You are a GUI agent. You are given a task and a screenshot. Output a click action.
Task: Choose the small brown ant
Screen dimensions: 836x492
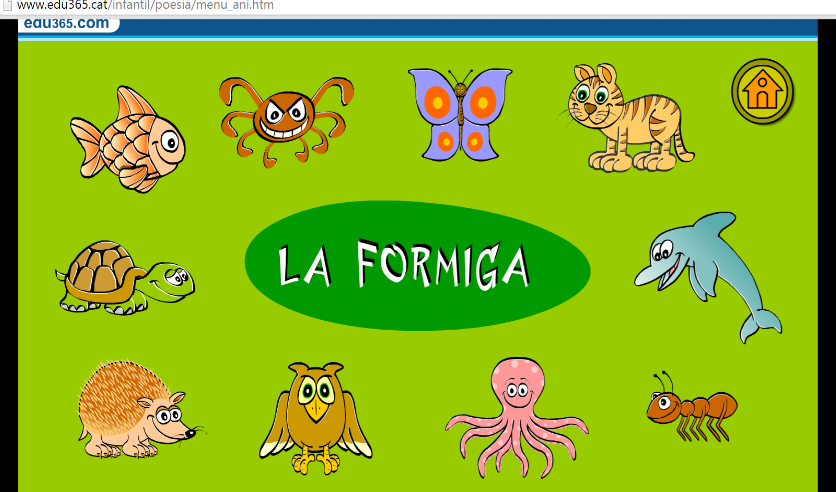click(690, 407)
